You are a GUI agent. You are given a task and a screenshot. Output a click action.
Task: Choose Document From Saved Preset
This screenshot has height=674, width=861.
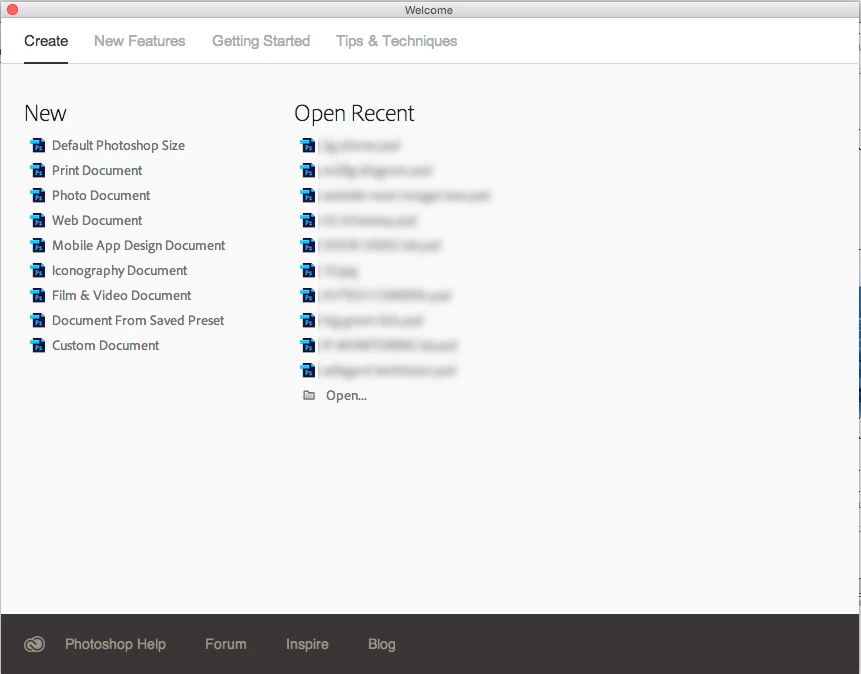[138, 320]
